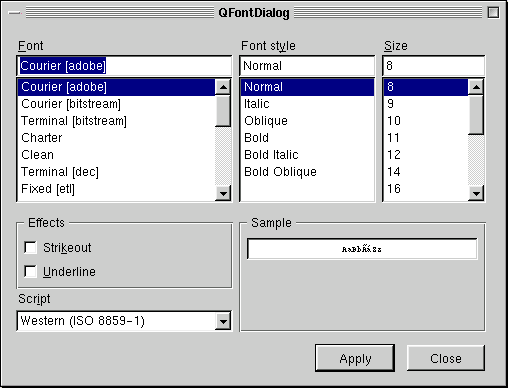Click the Size list scroll down arrow
The height and width of the screenshot is (388, 508).
pos(476,193)
